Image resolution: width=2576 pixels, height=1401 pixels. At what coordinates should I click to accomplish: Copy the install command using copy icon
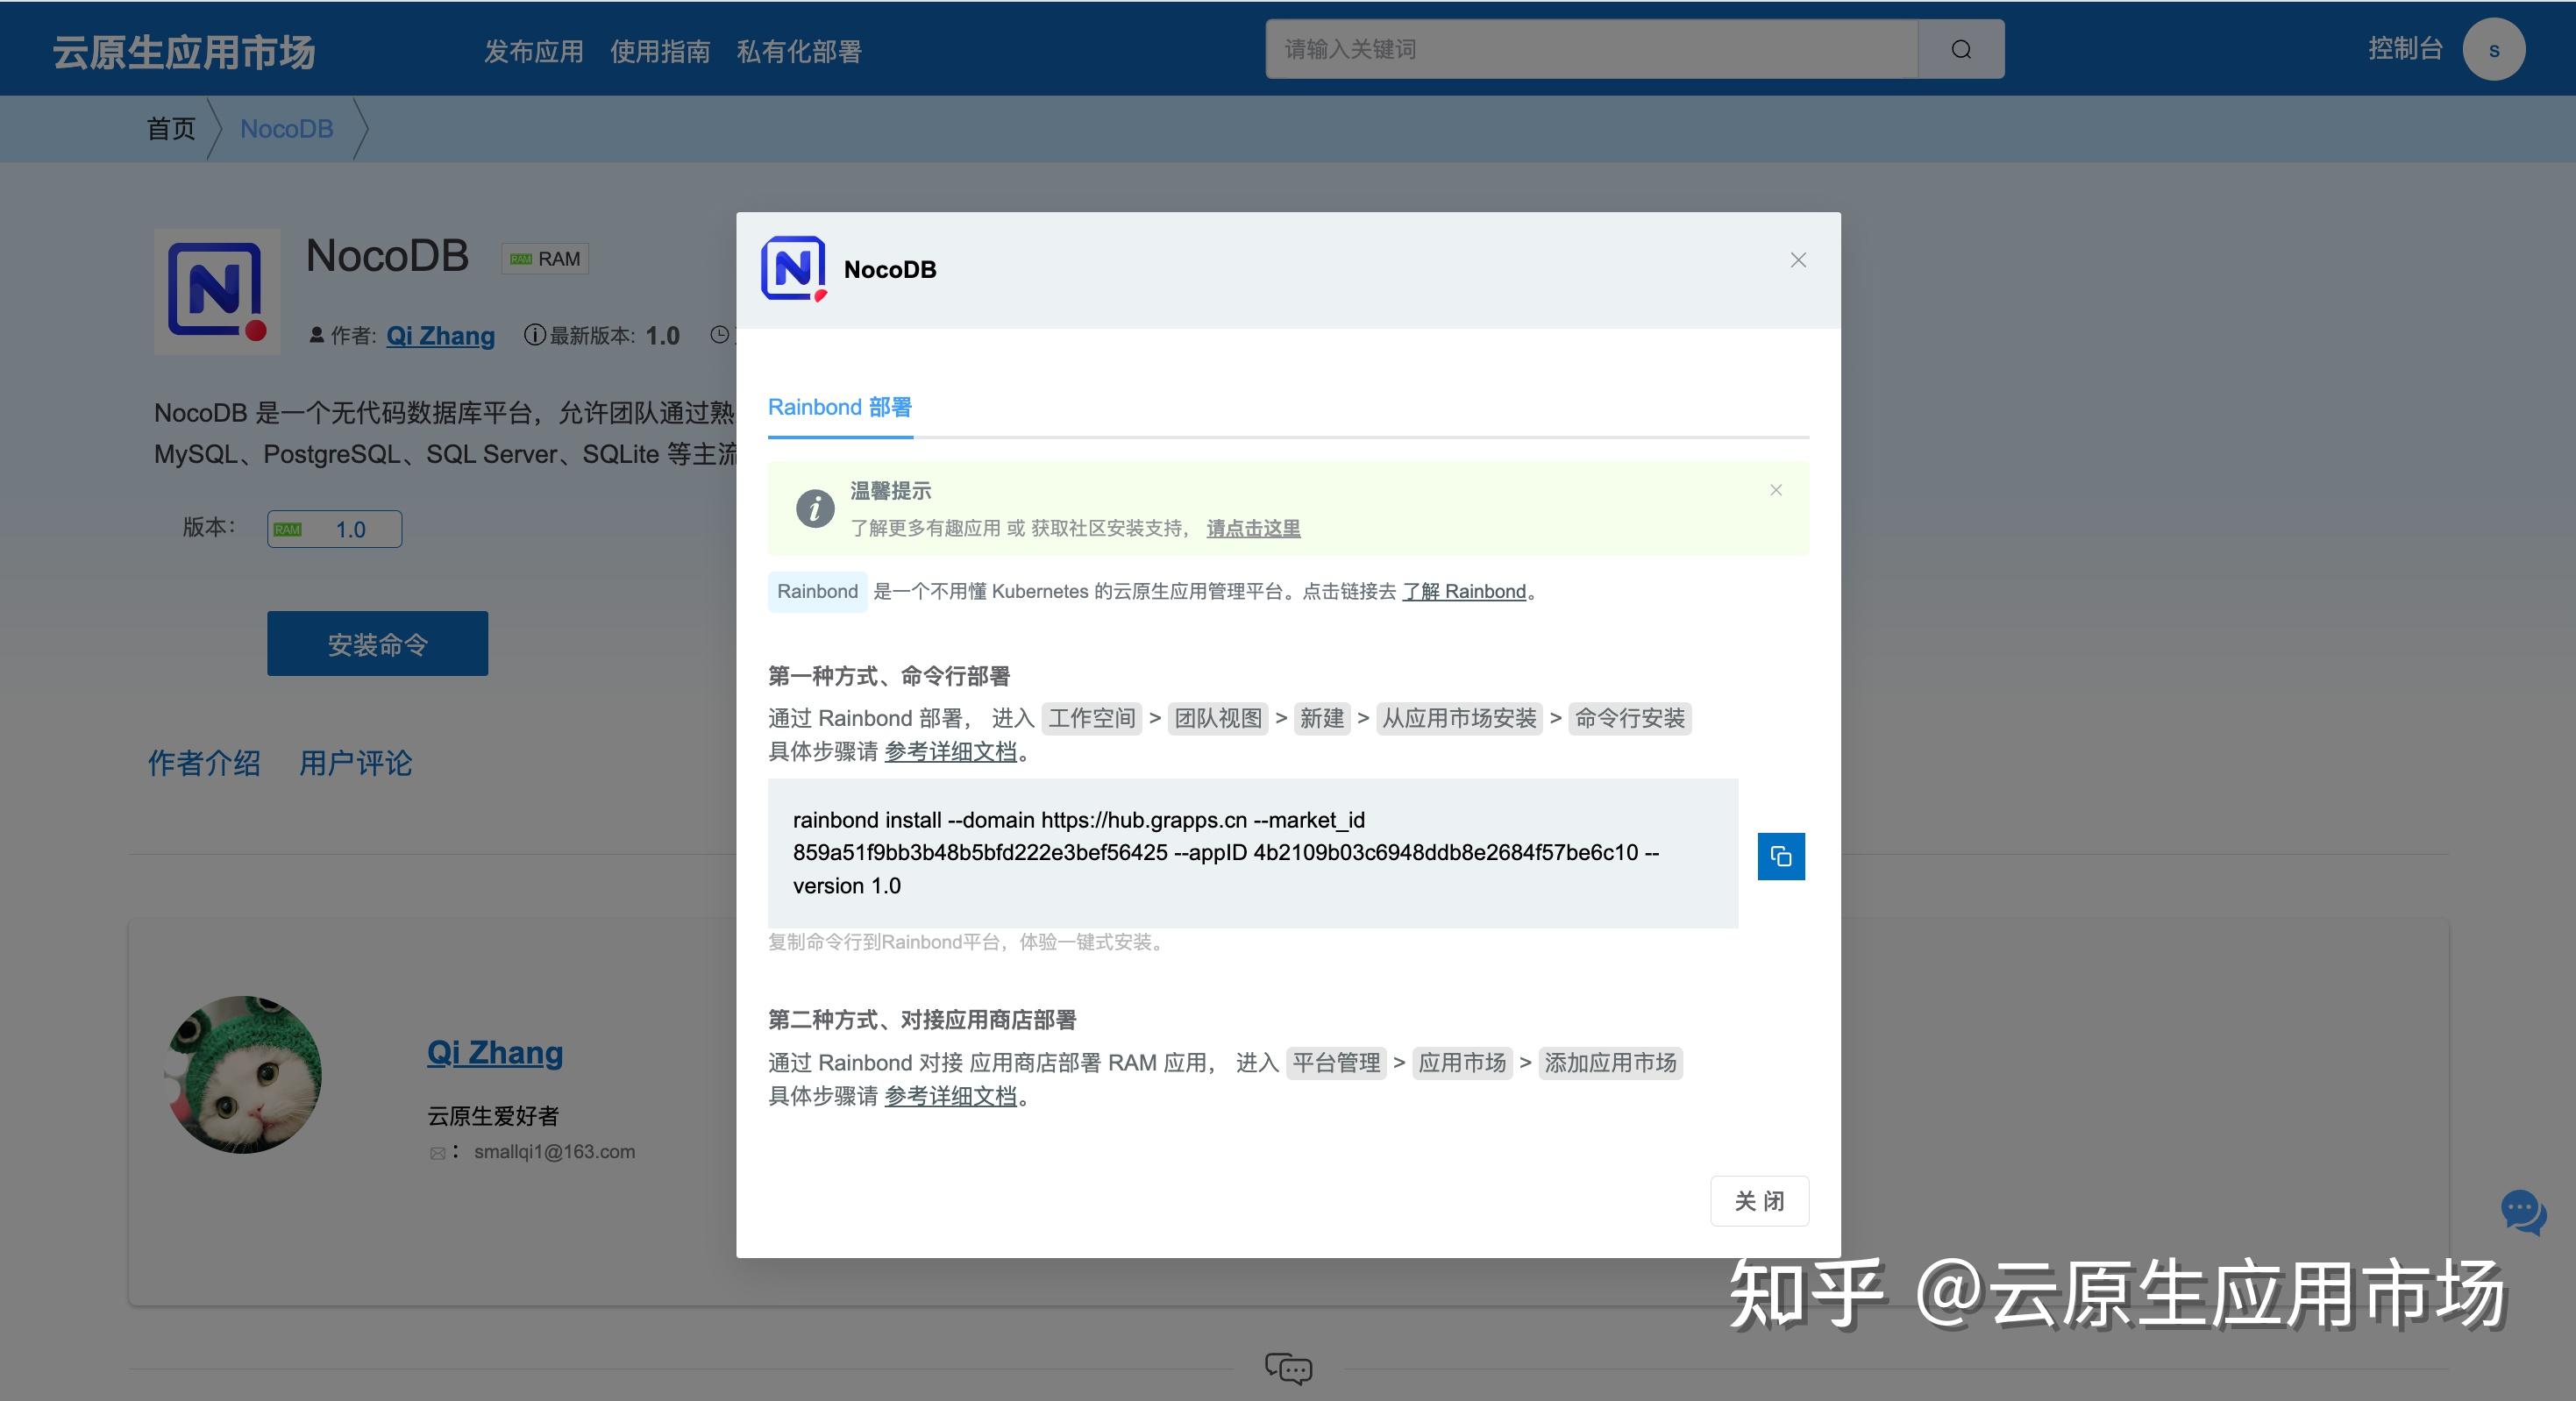click(1781, 856)
